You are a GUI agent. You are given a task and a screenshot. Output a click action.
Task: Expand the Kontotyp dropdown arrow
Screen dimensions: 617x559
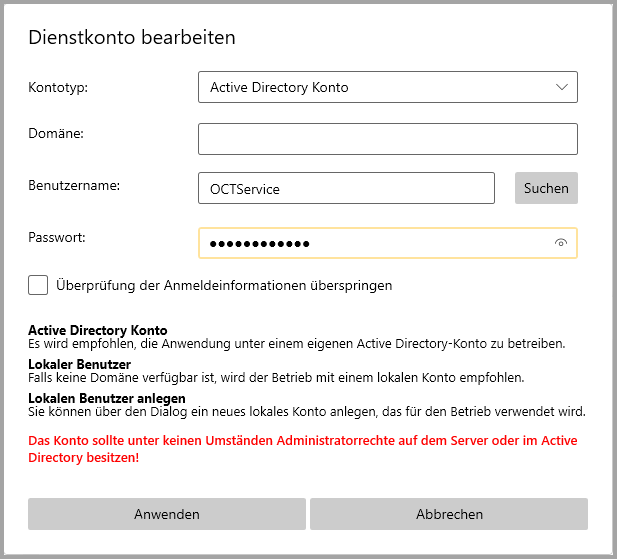[561, 87]
